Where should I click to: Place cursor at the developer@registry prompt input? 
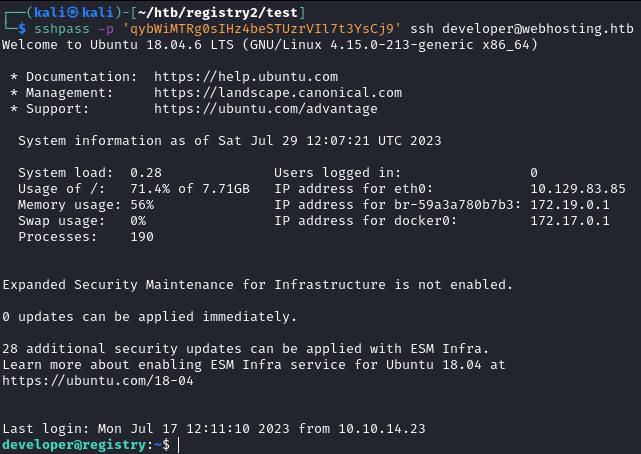pyautogui.click(x=179, y=444)
